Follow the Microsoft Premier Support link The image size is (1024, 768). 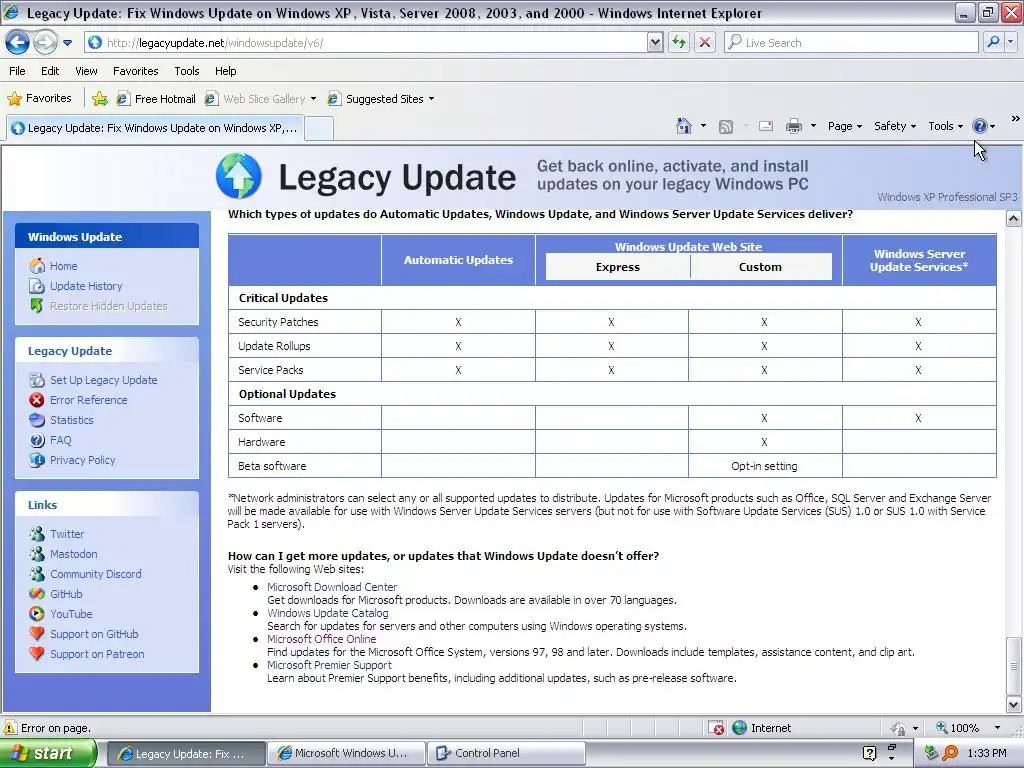pyautogui.click(x=329, y=665)
